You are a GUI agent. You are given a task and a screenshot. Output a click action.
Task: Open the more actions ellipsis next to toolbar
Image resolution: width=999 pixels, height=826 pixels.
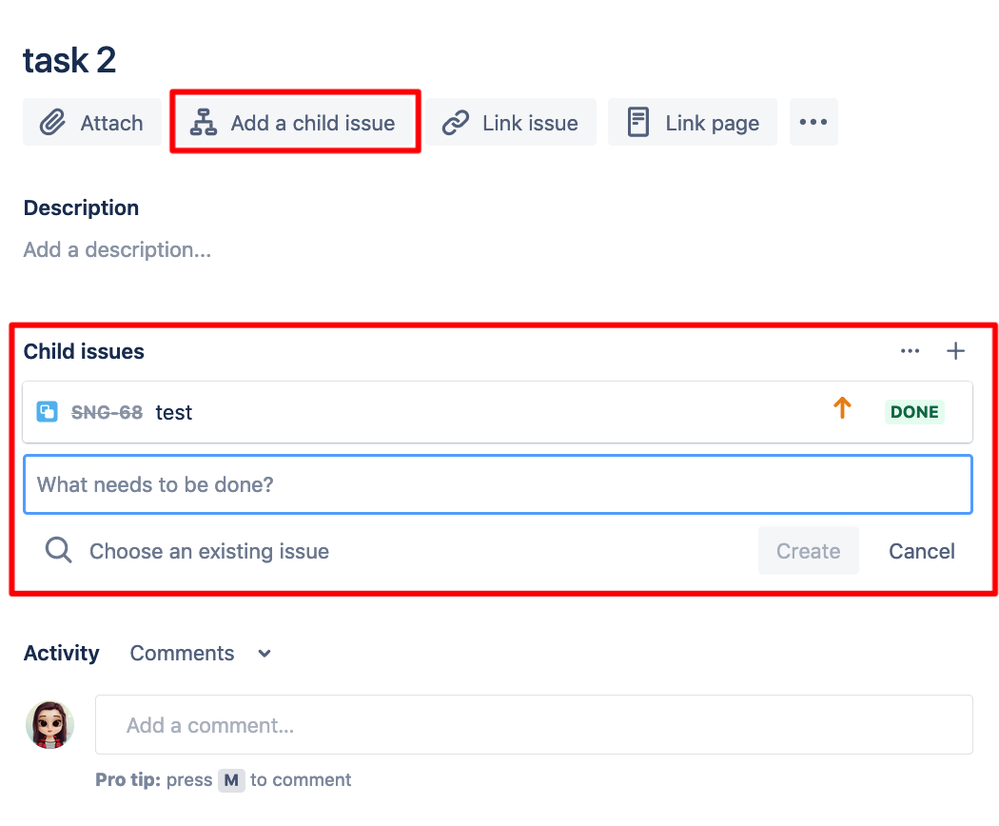tap(813, 122)
